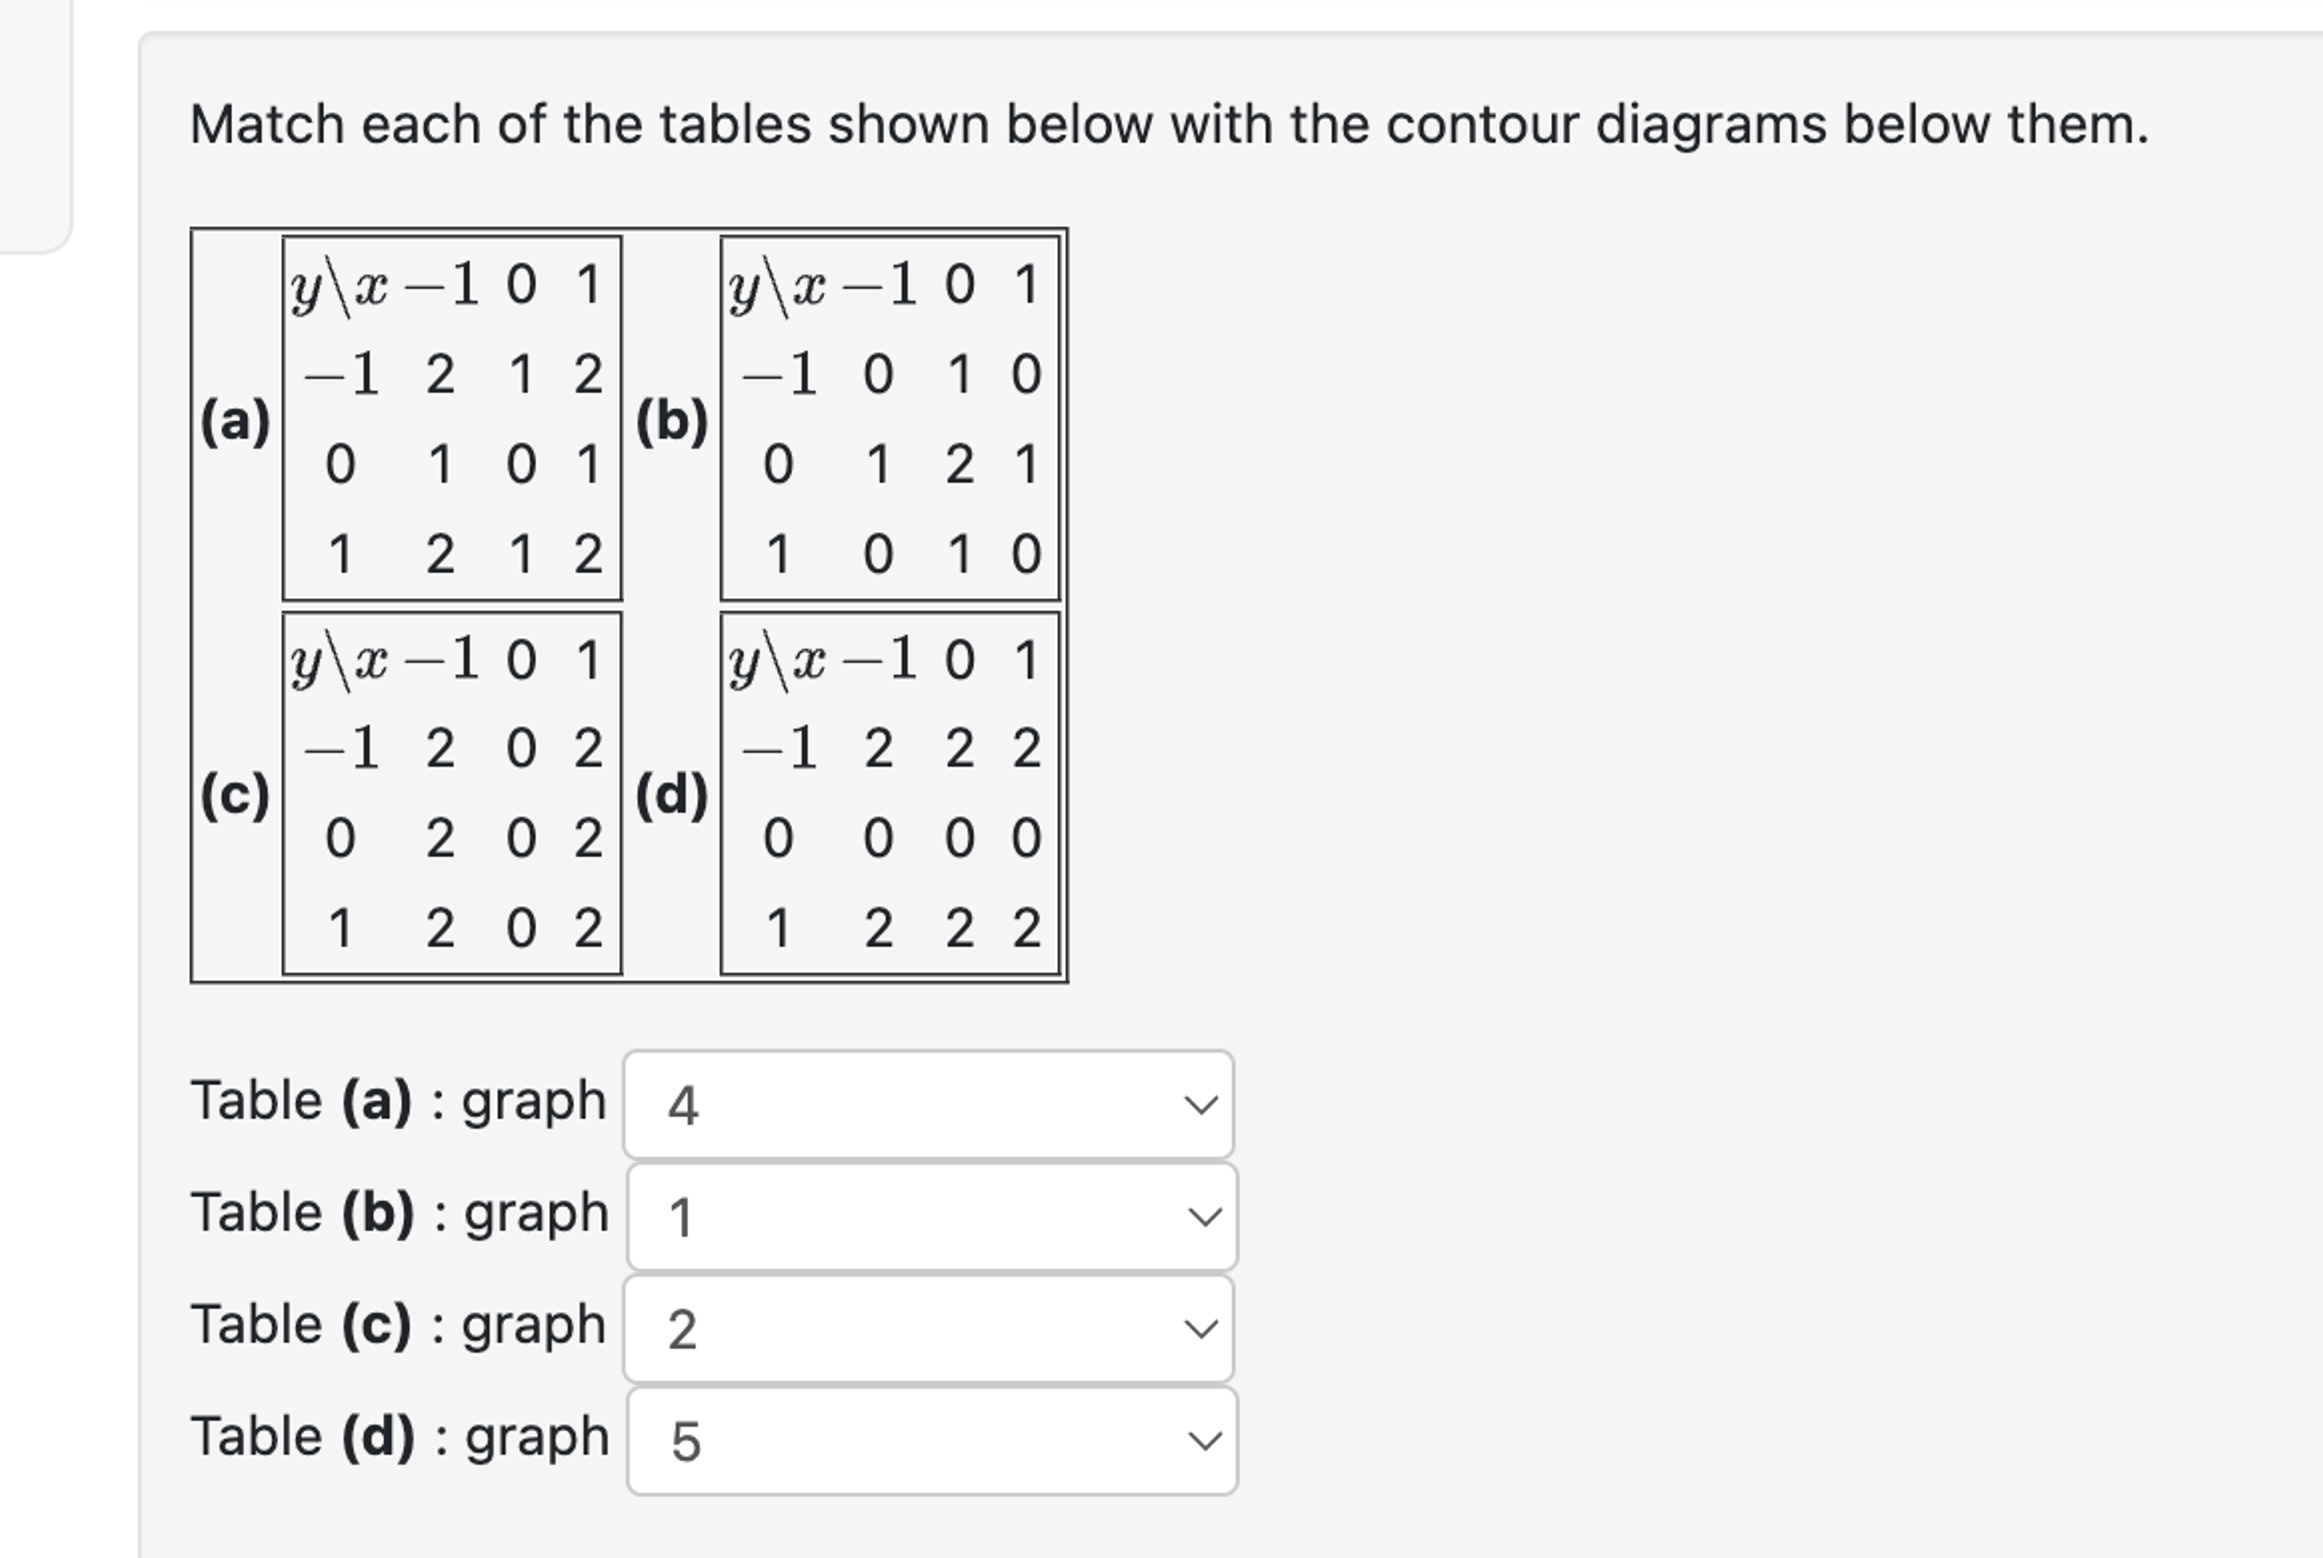The image size is (2323, 1558).
Task: Click the current value 4 for Table (a)
Action: pyautogui.click(x=684, y=1105)
